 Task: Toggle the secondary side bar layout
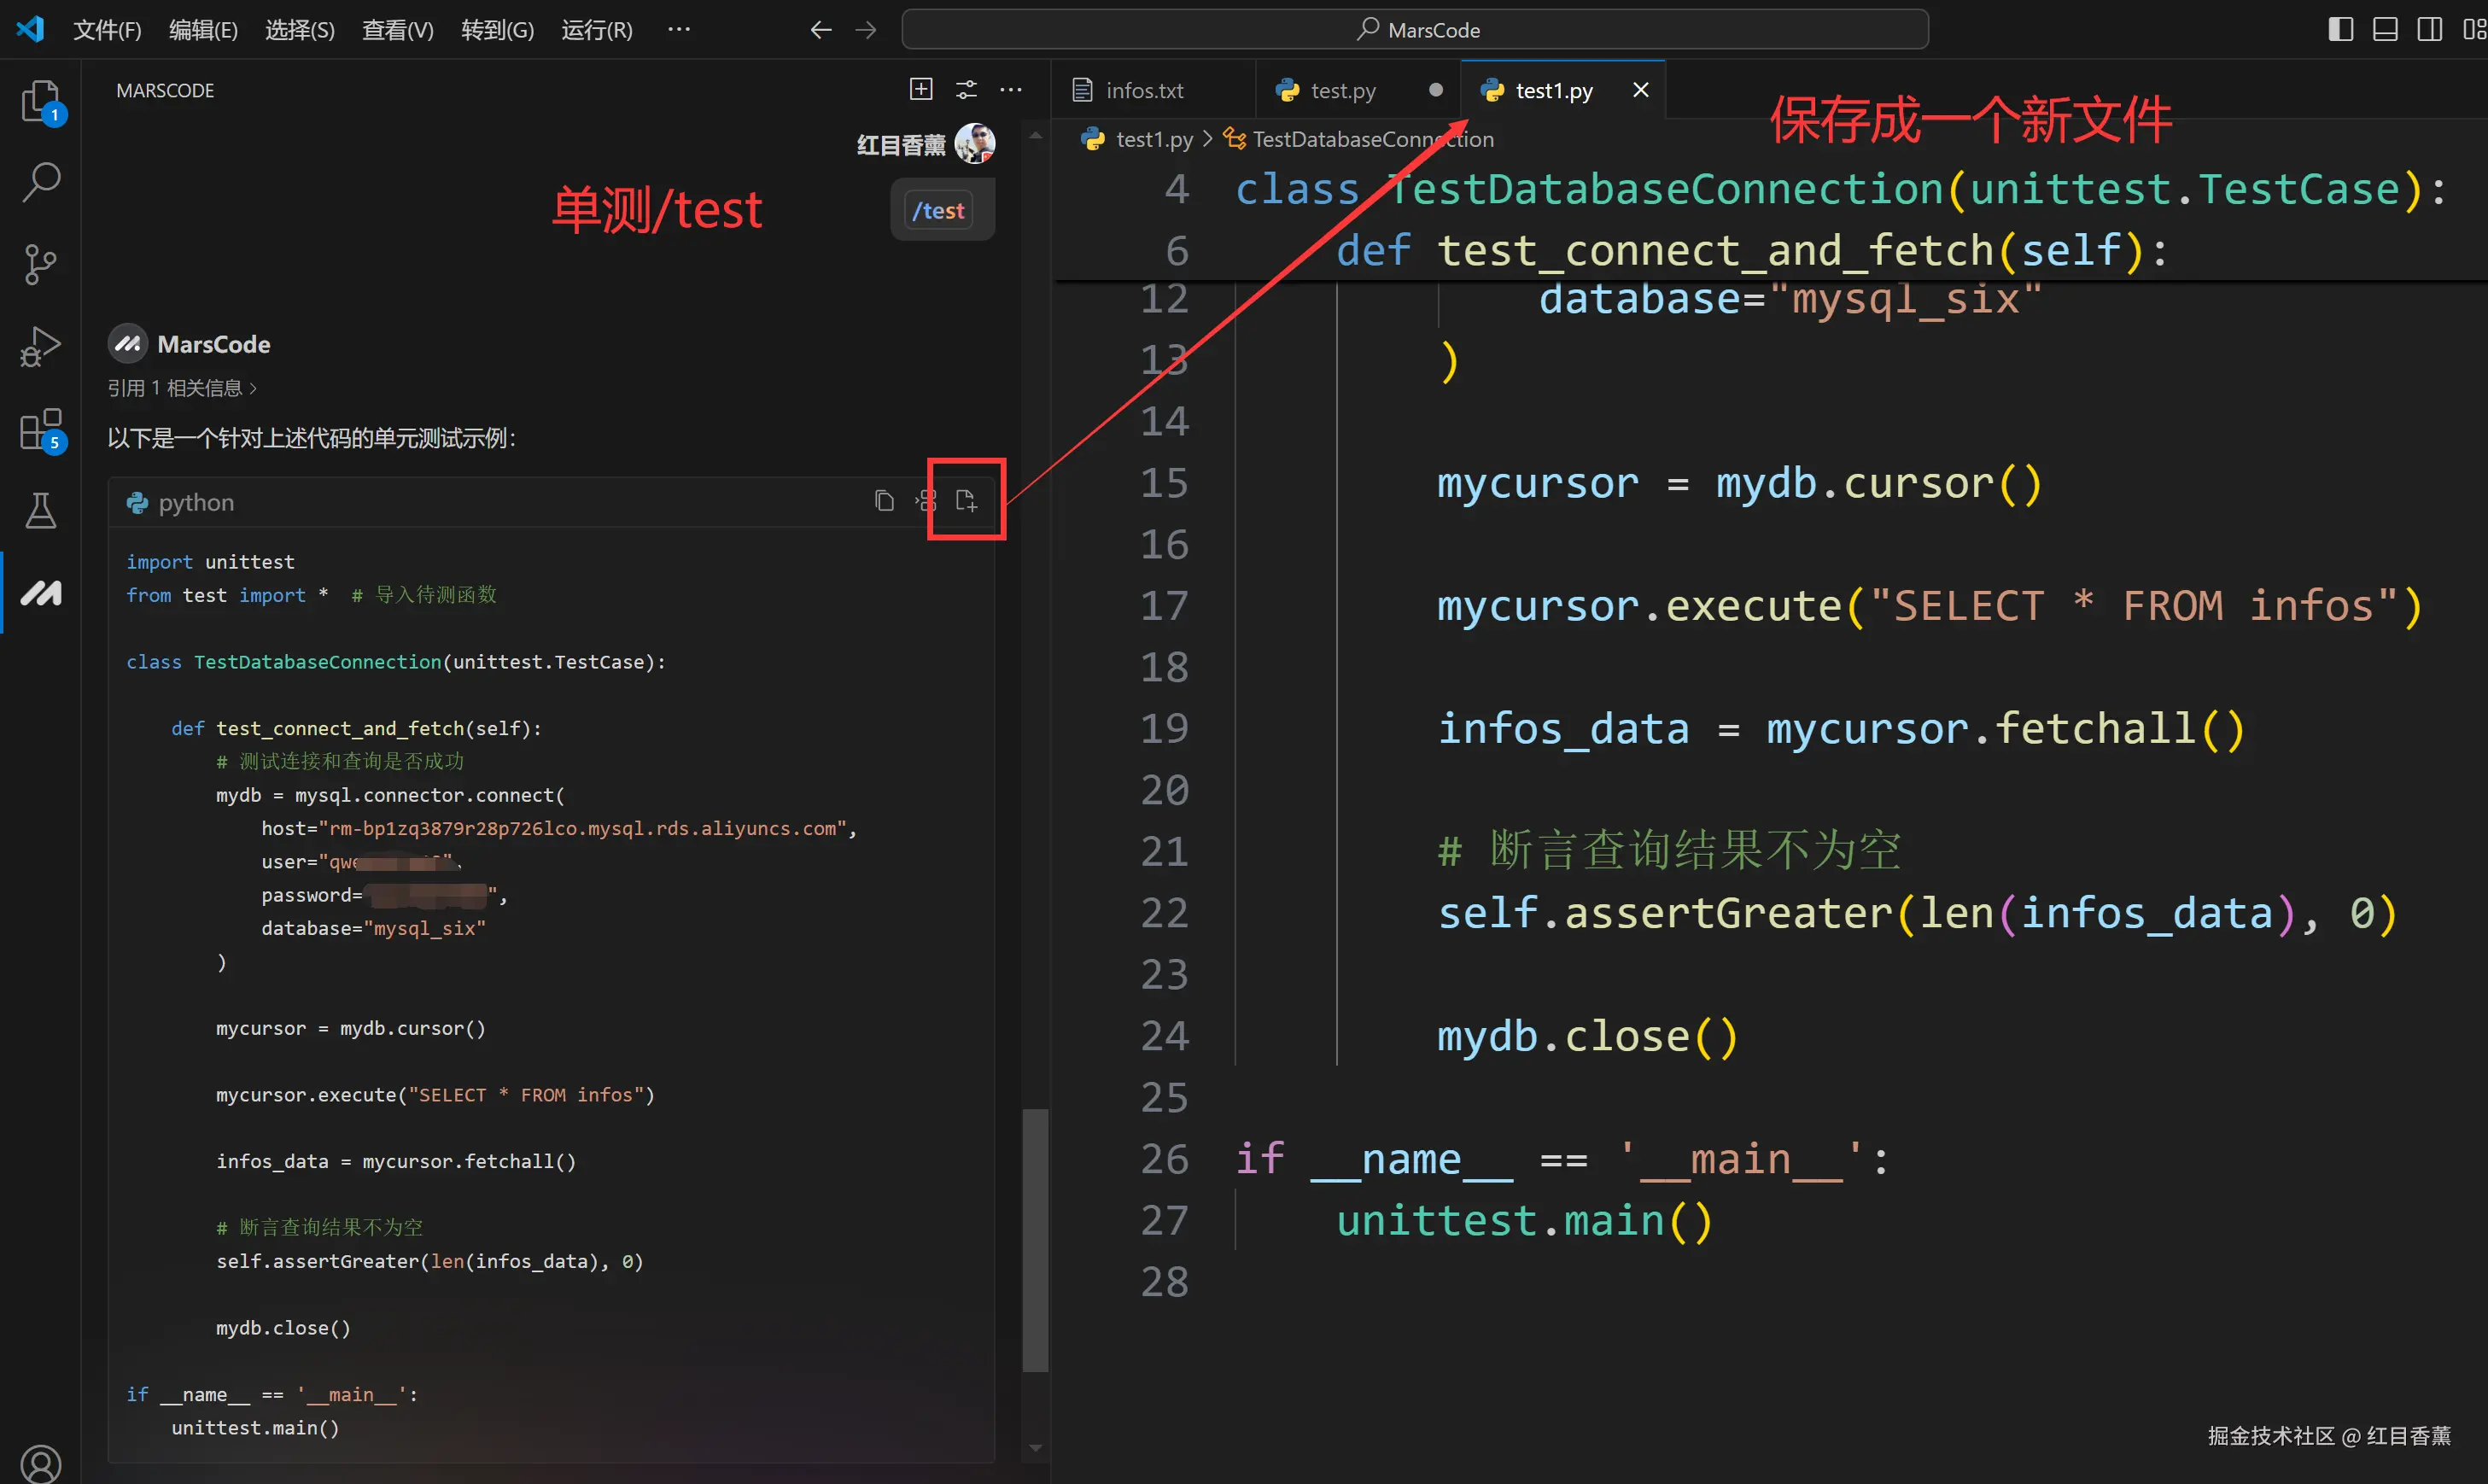click(2429, 30)
